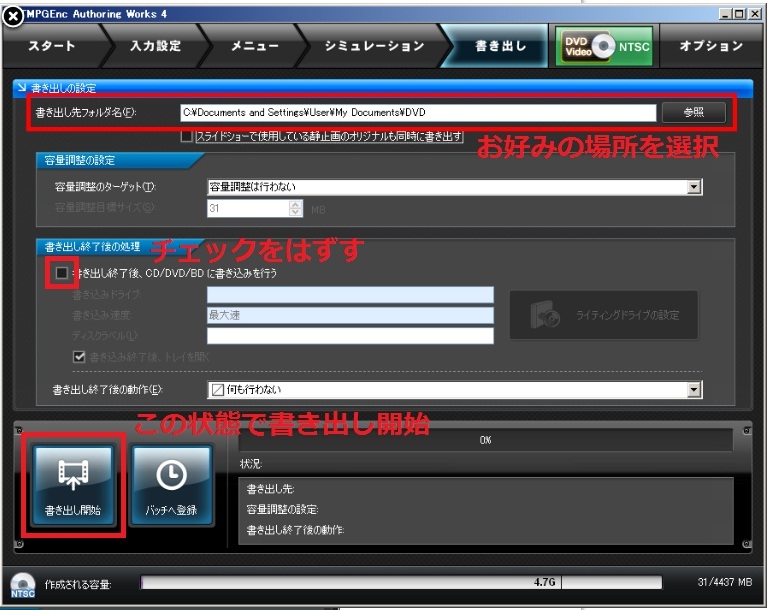Go to the メニュー tab
This screenshot has width=770, height=610.
[255, 46]
